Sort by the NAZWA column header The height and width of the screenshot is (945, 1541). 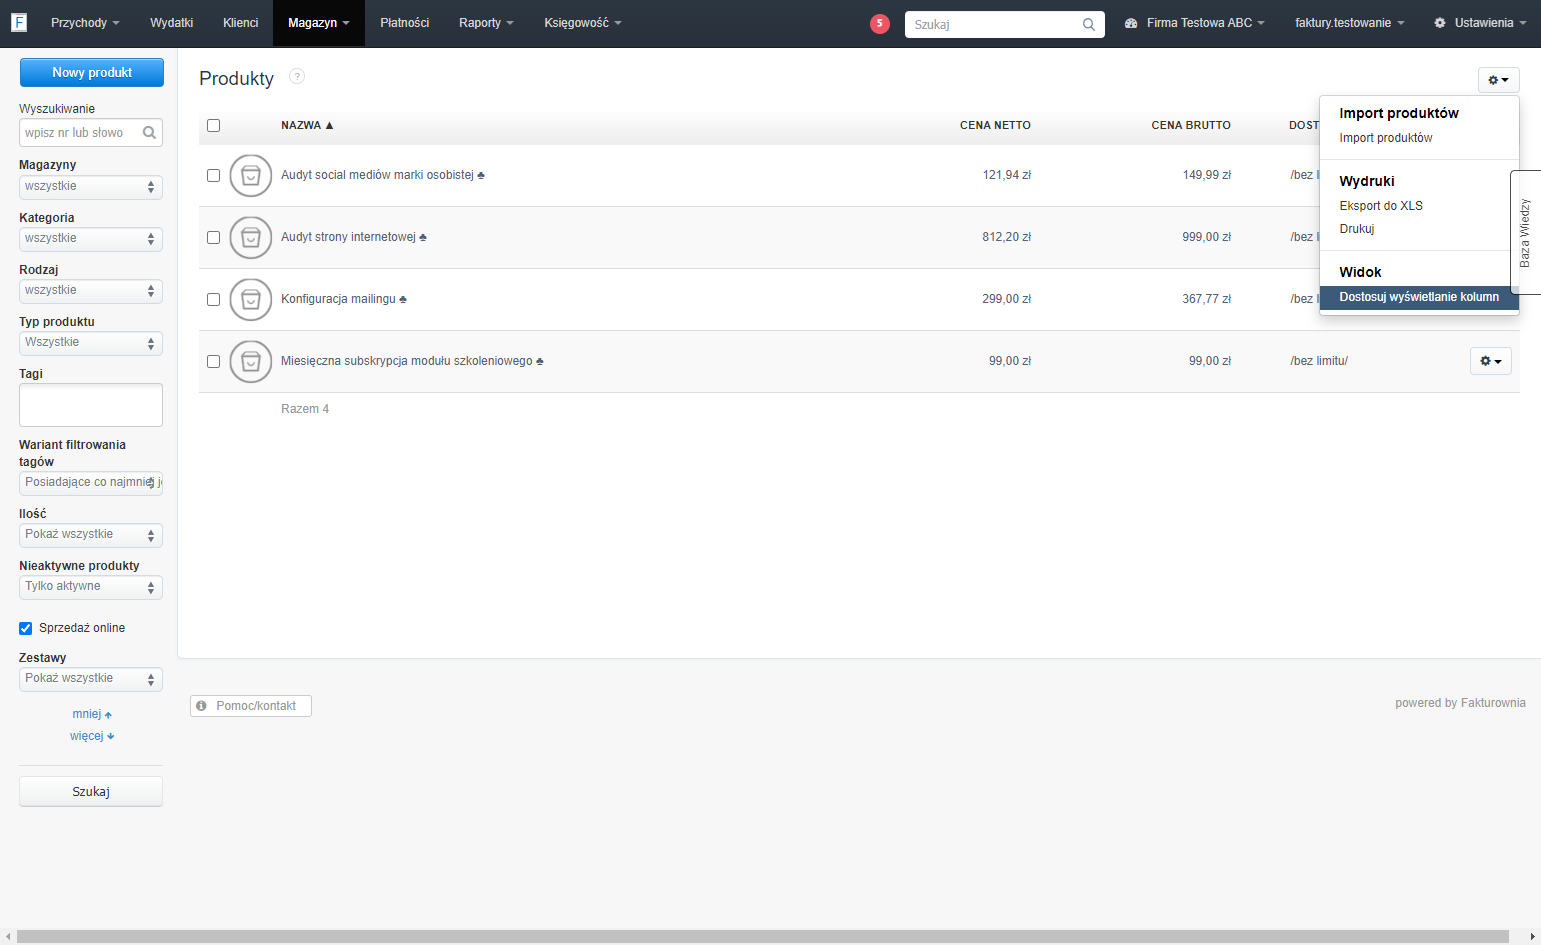click(x=307, y=126)
